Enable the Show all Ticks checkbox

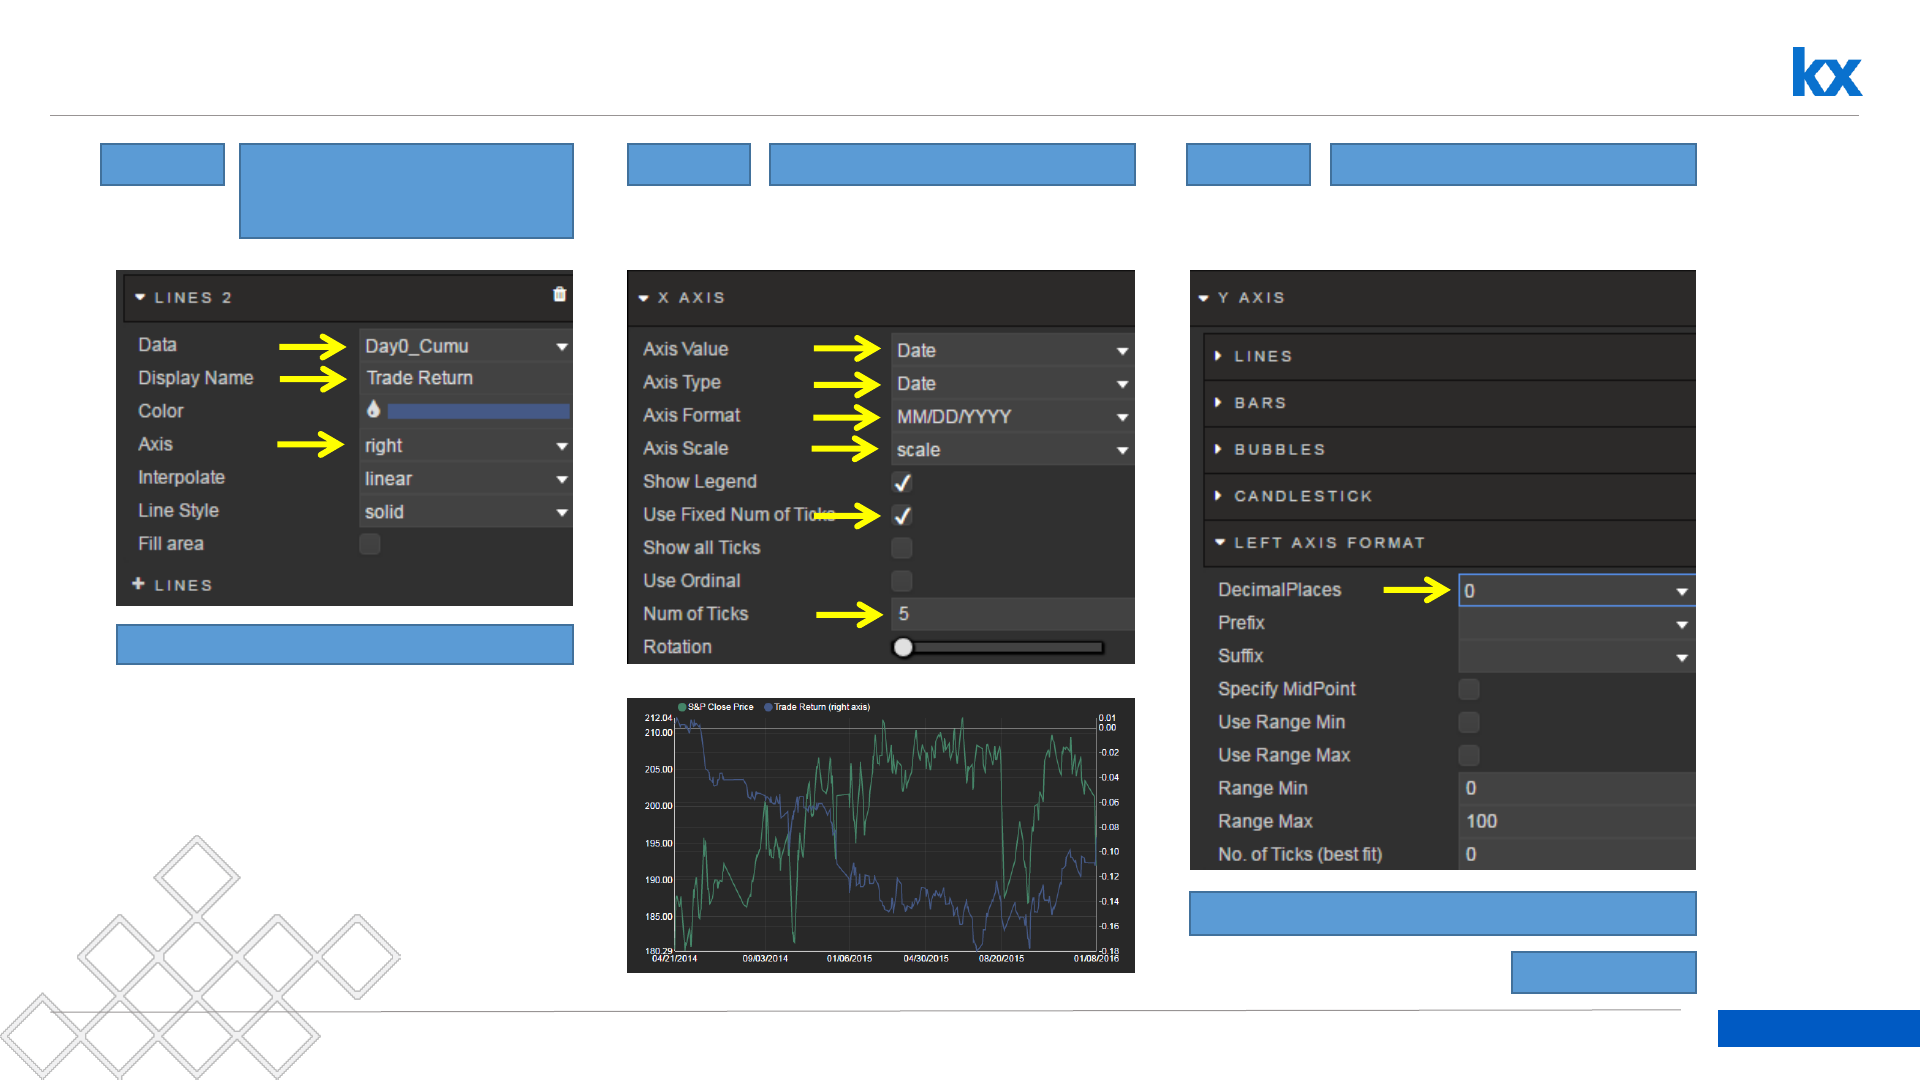tap(902, 548)
